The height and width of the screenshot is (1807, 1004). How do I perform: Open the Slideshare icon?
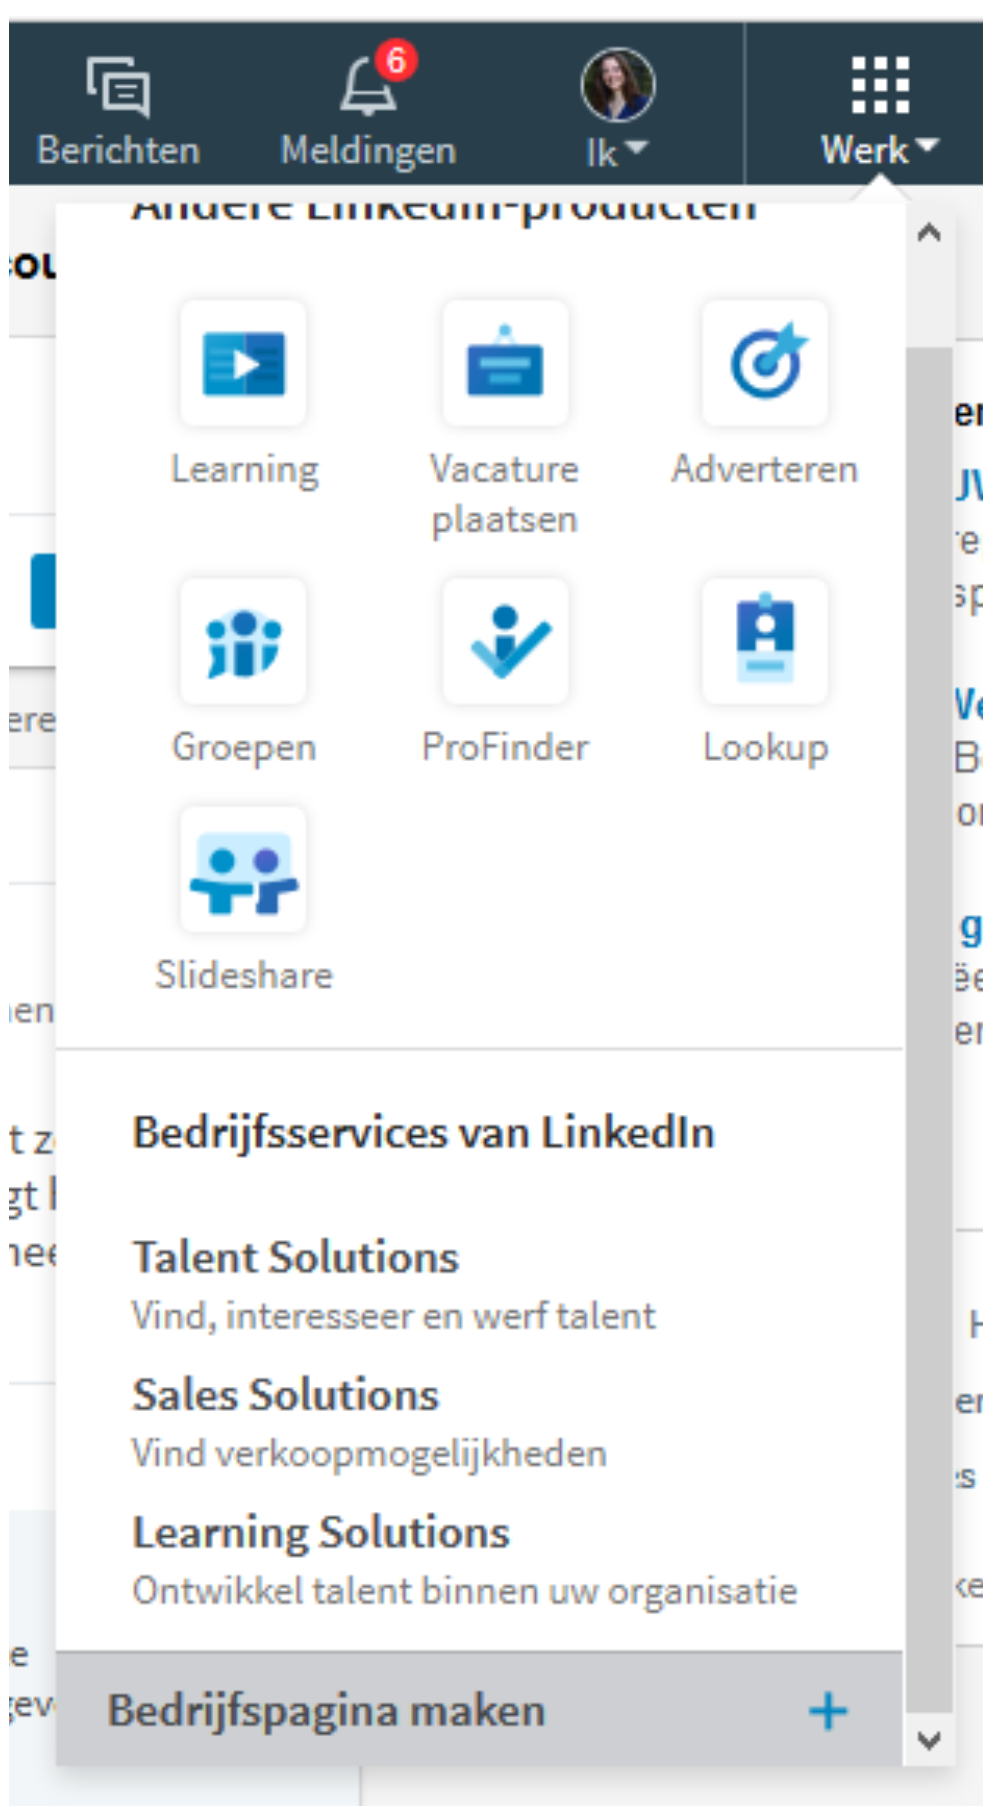[x=243, y=869]
